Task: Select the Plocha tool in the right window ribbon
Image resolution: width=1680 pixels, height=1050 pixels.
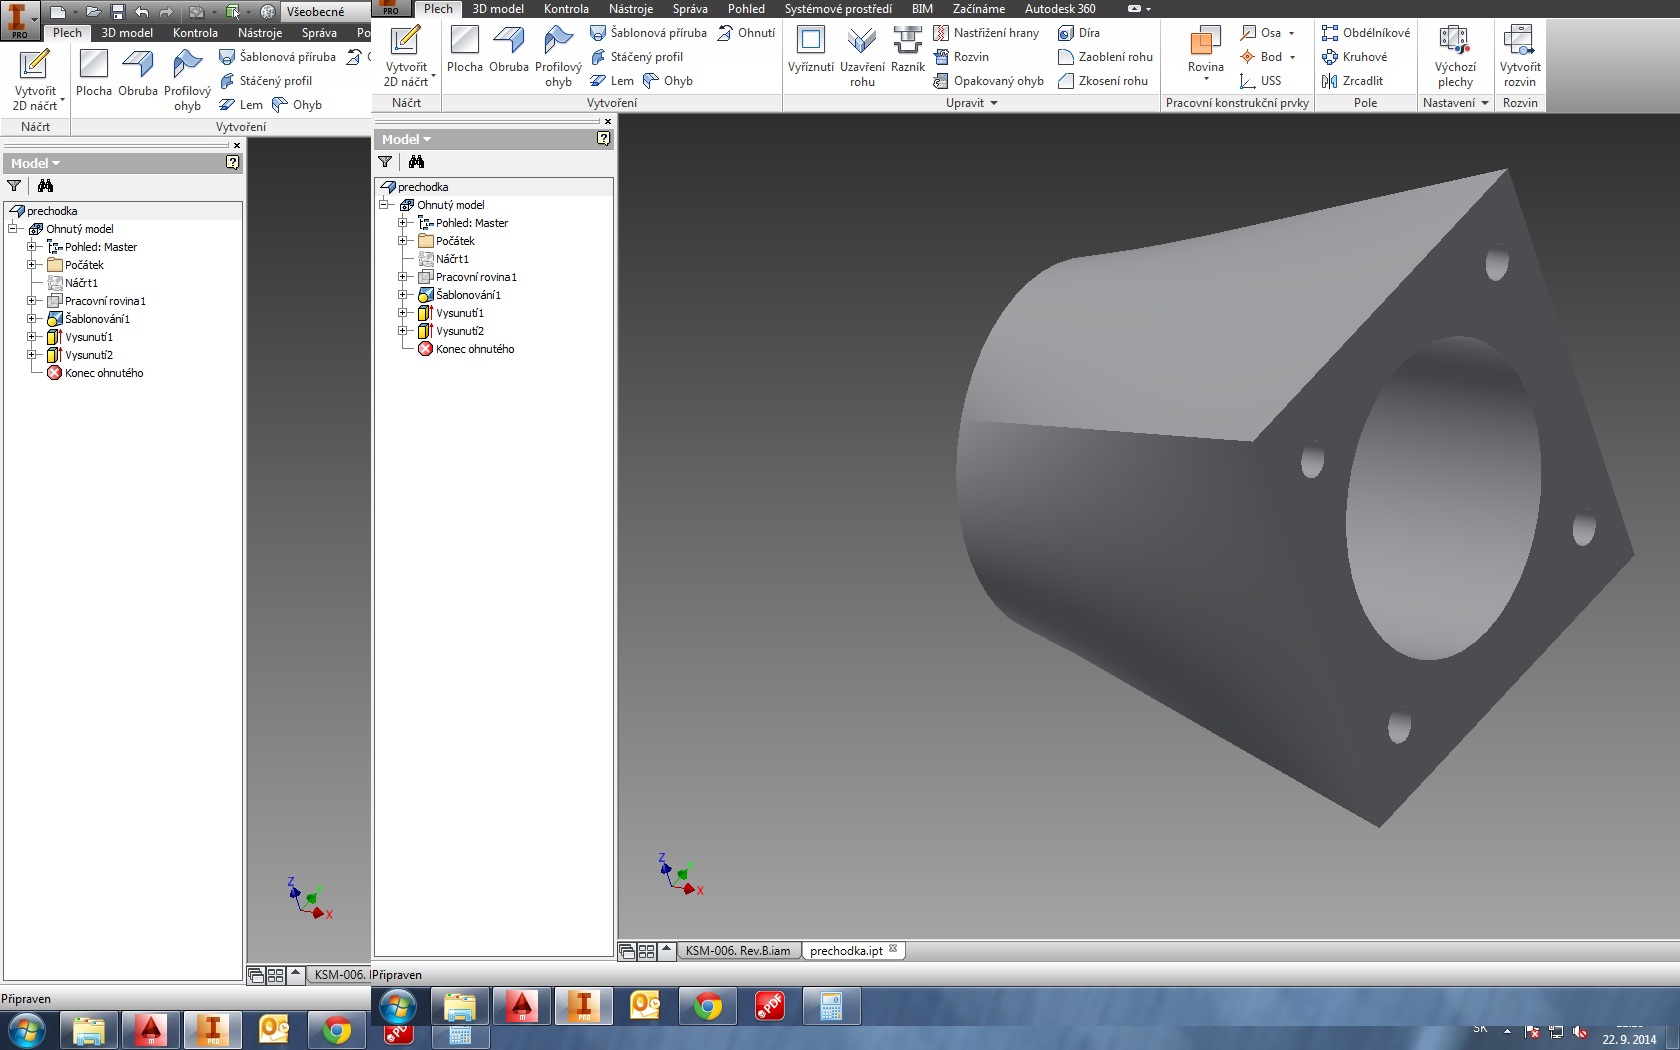Action: click(465, 50)
